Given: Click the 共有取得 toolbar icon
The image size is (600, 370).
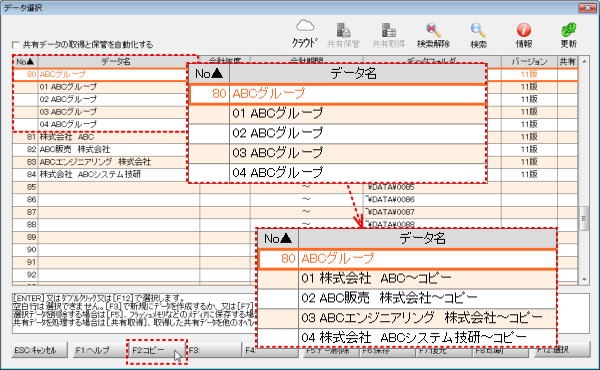Looking at the screenshot, I should 388,35.
